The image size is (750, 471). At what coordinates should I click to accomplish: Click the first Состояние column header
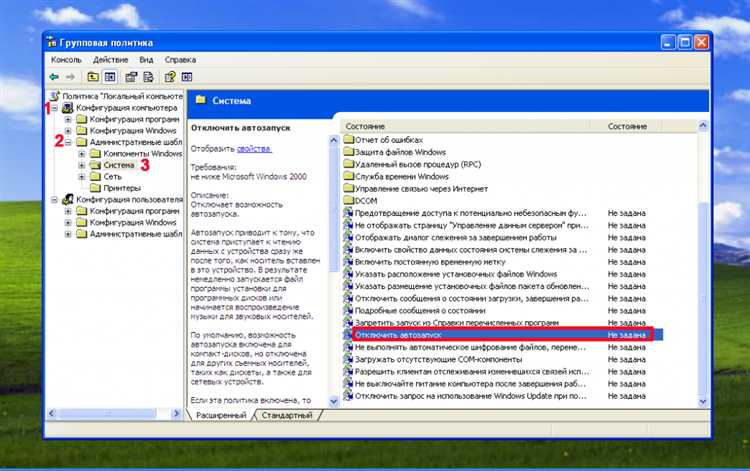465,126
